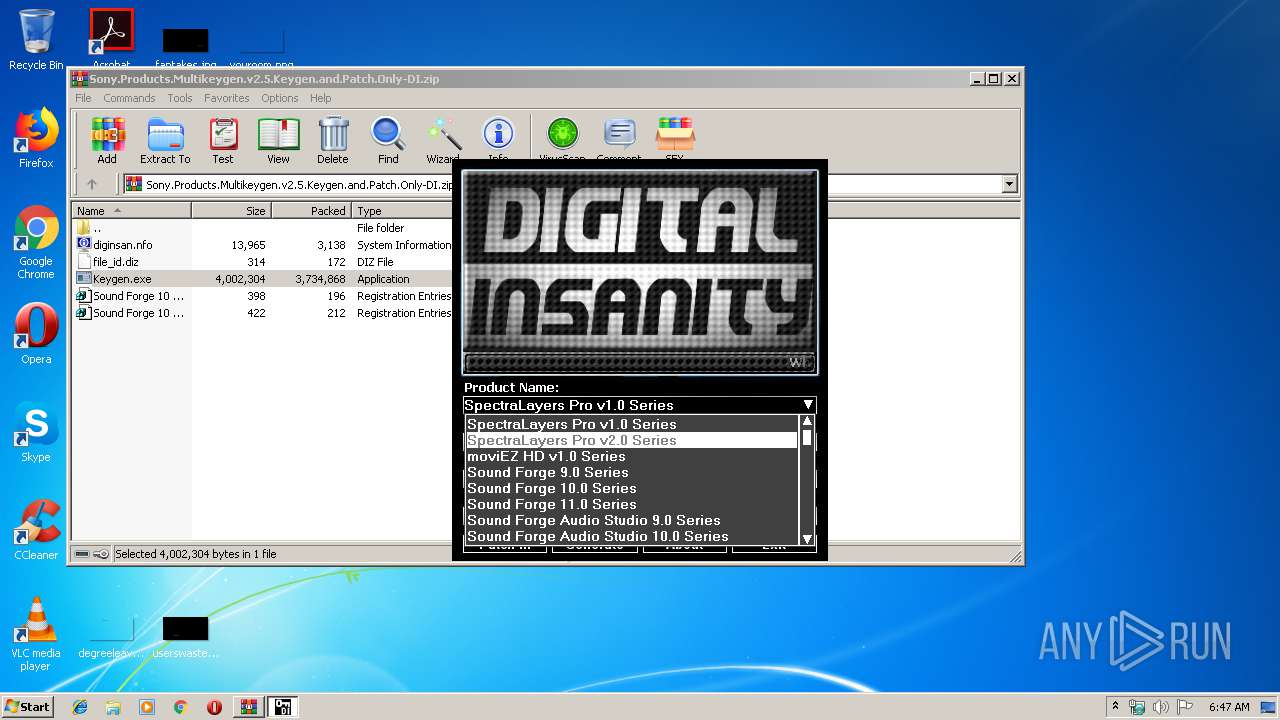Select the second Sound Forge 10 registry file
This screenshot has height=720, width=1280.
tap(264, 313)
